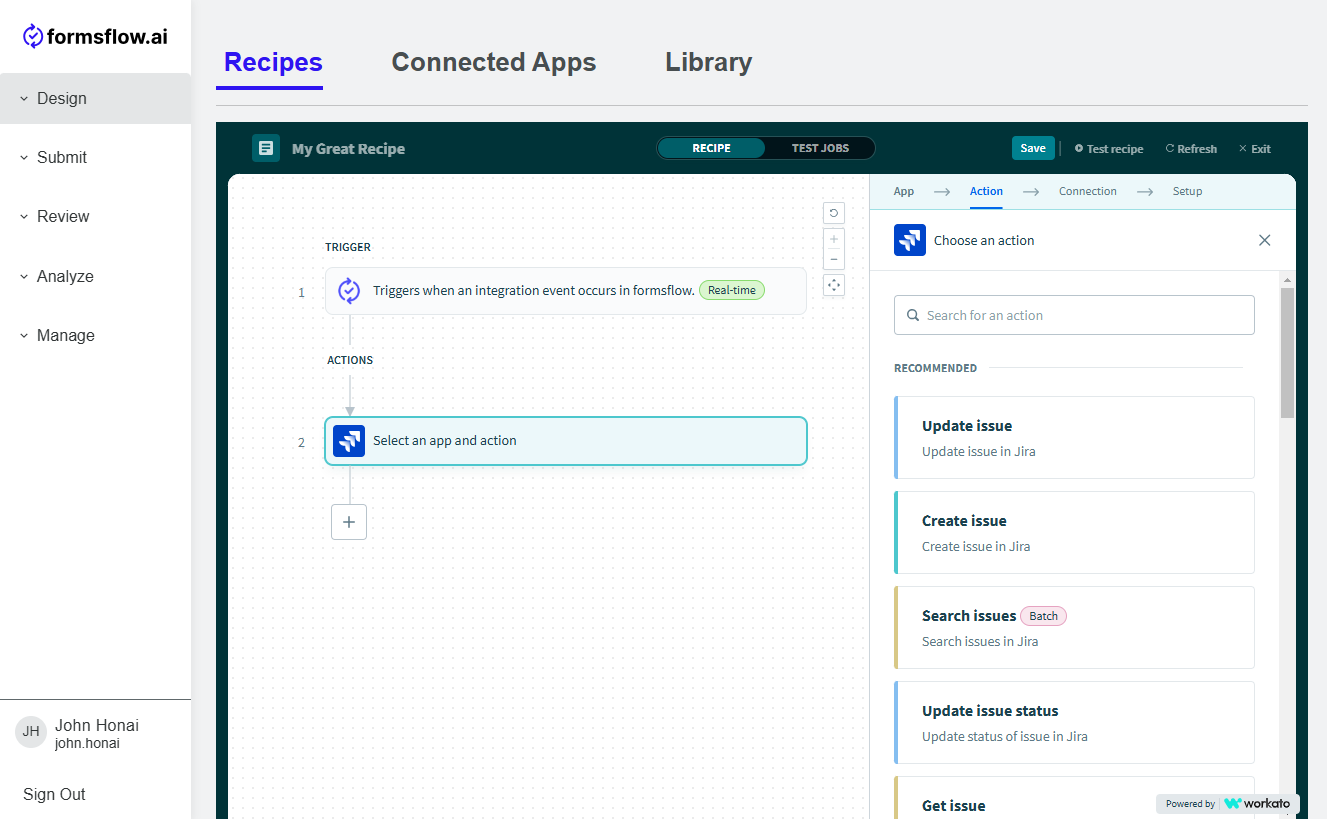Go to the Connection step in the wizard
The image size is (1327, 819).
(1088, 191)
